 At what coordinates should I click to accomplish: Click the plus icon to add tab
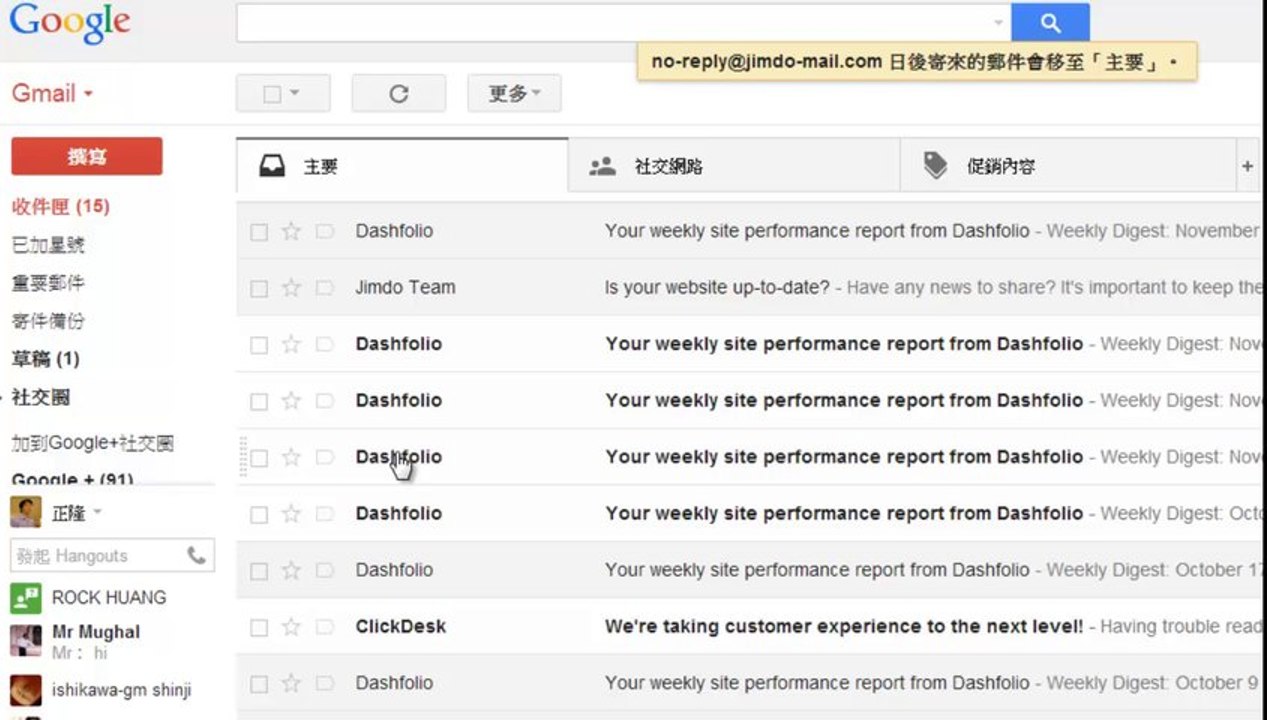1247,166
